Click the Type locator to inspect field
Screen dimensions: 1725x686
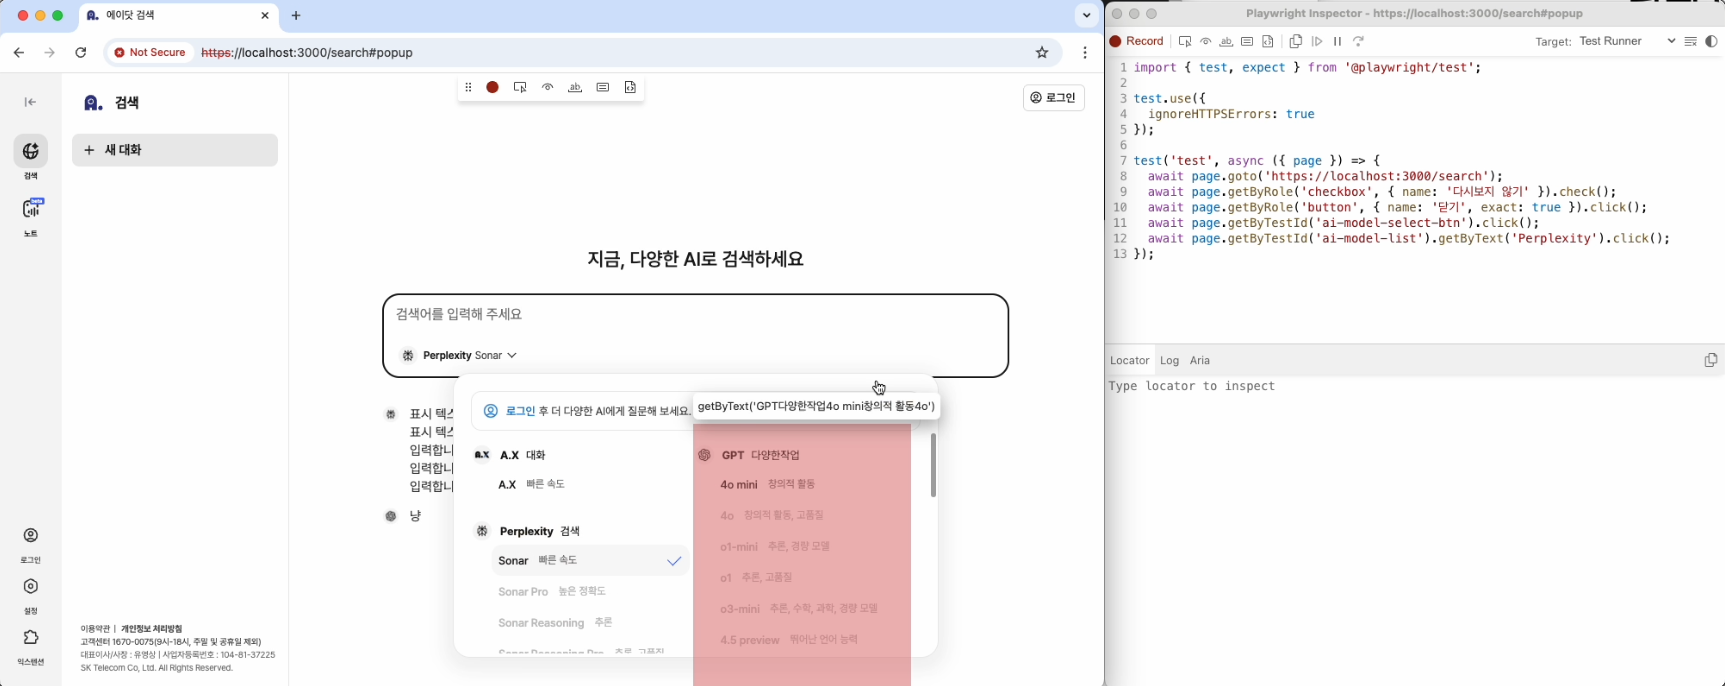coord(1415,387)
